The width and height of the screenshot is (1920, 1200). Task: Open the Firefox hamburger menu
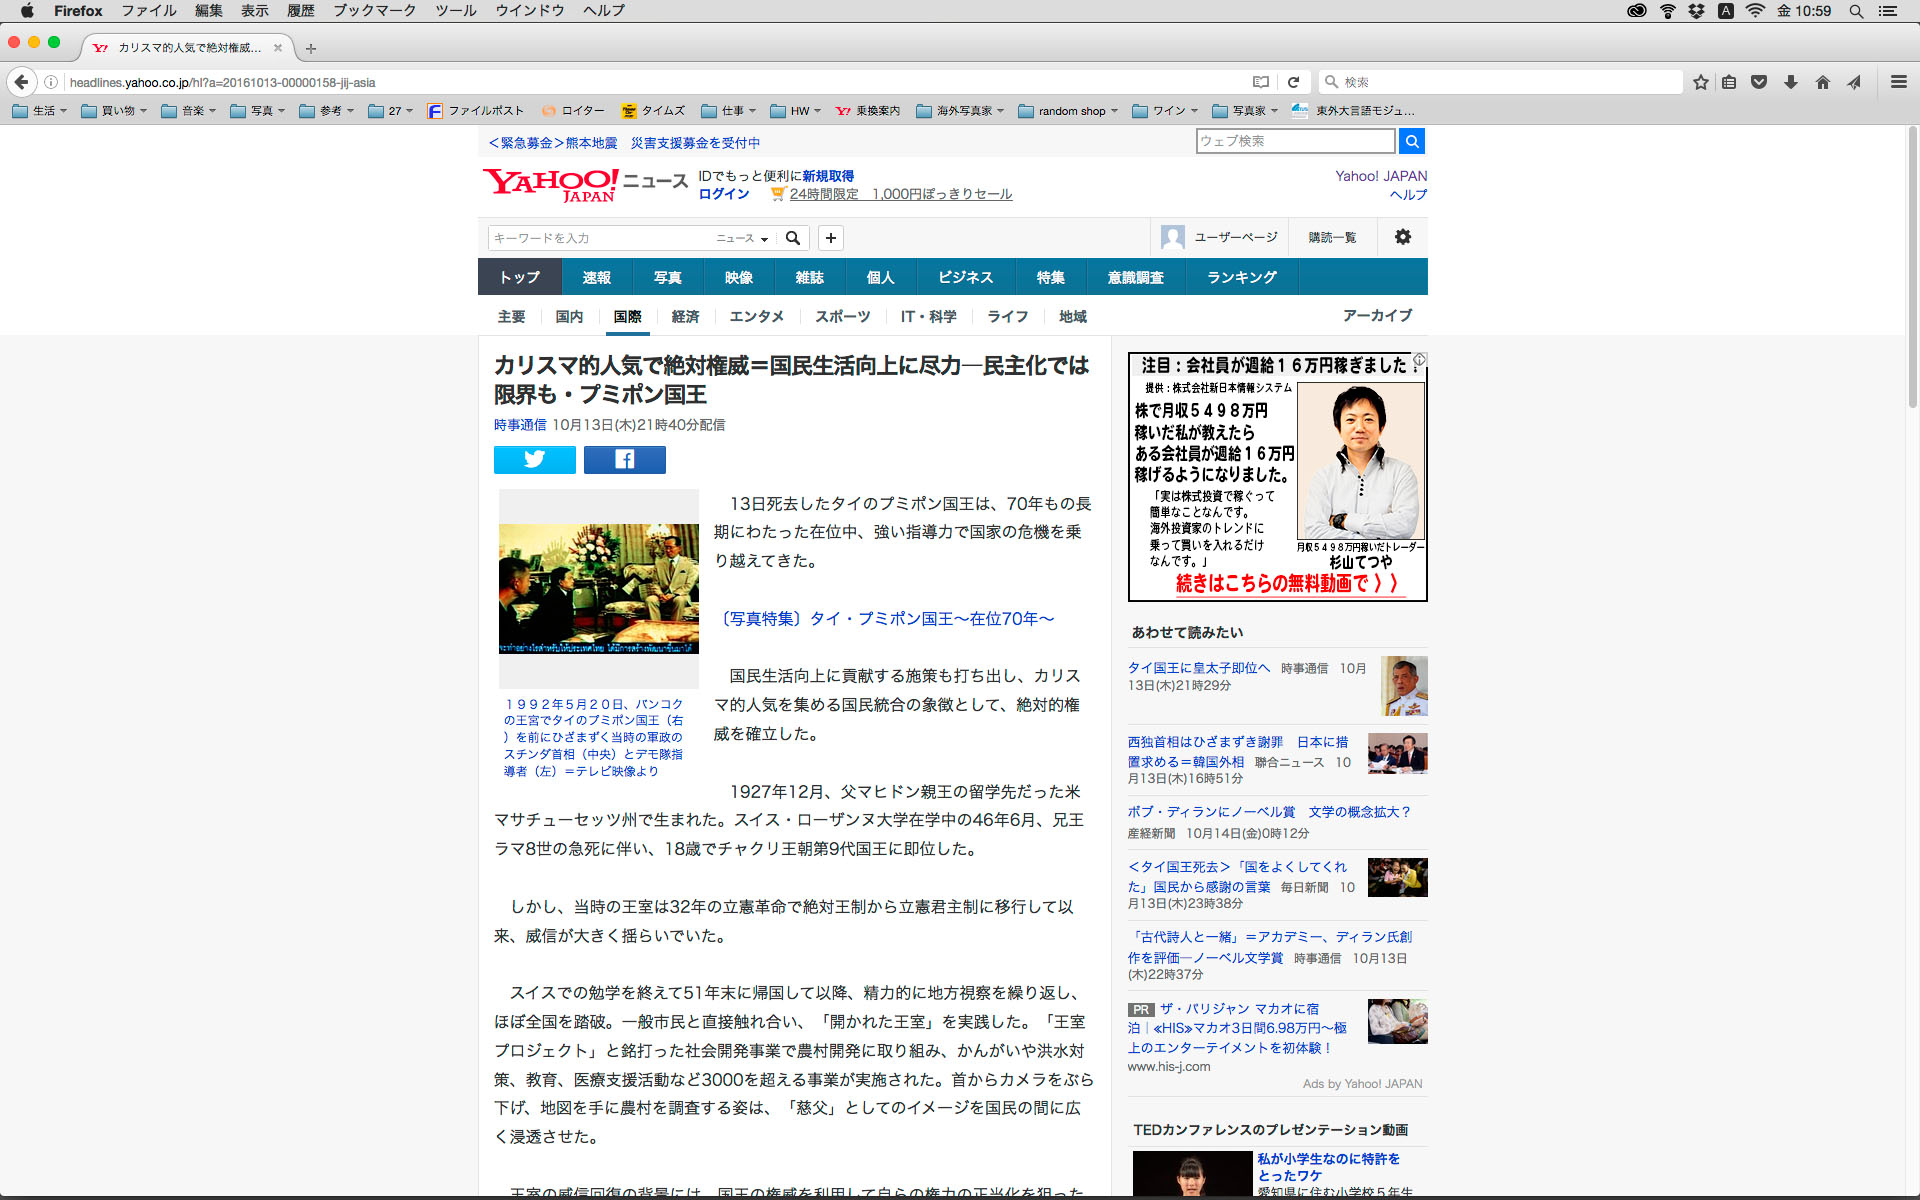pos(1898,82)
